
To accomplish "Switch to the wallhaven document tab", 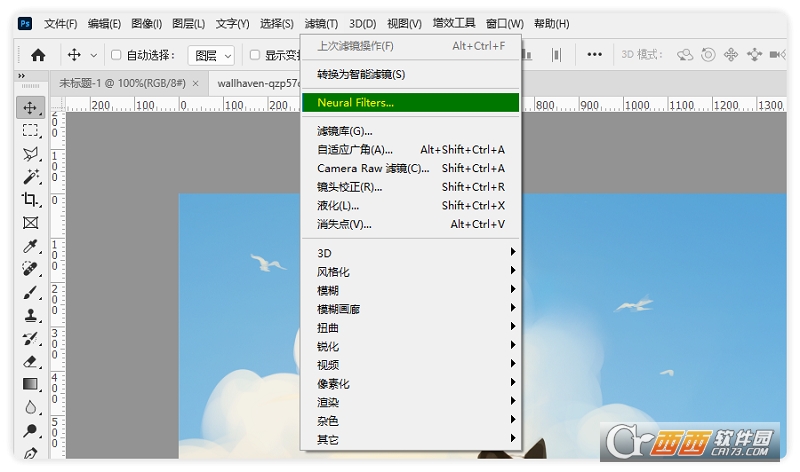I will pyautogui.click(x=255, y=83).
